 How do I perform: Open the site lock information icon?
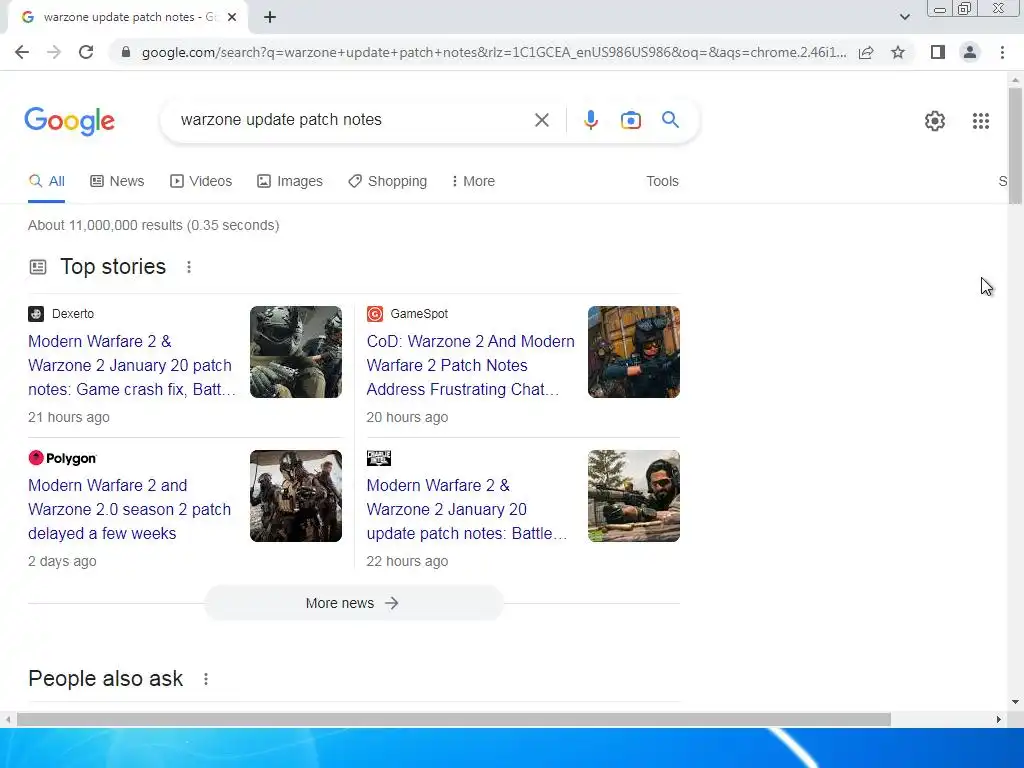(126, 52)
